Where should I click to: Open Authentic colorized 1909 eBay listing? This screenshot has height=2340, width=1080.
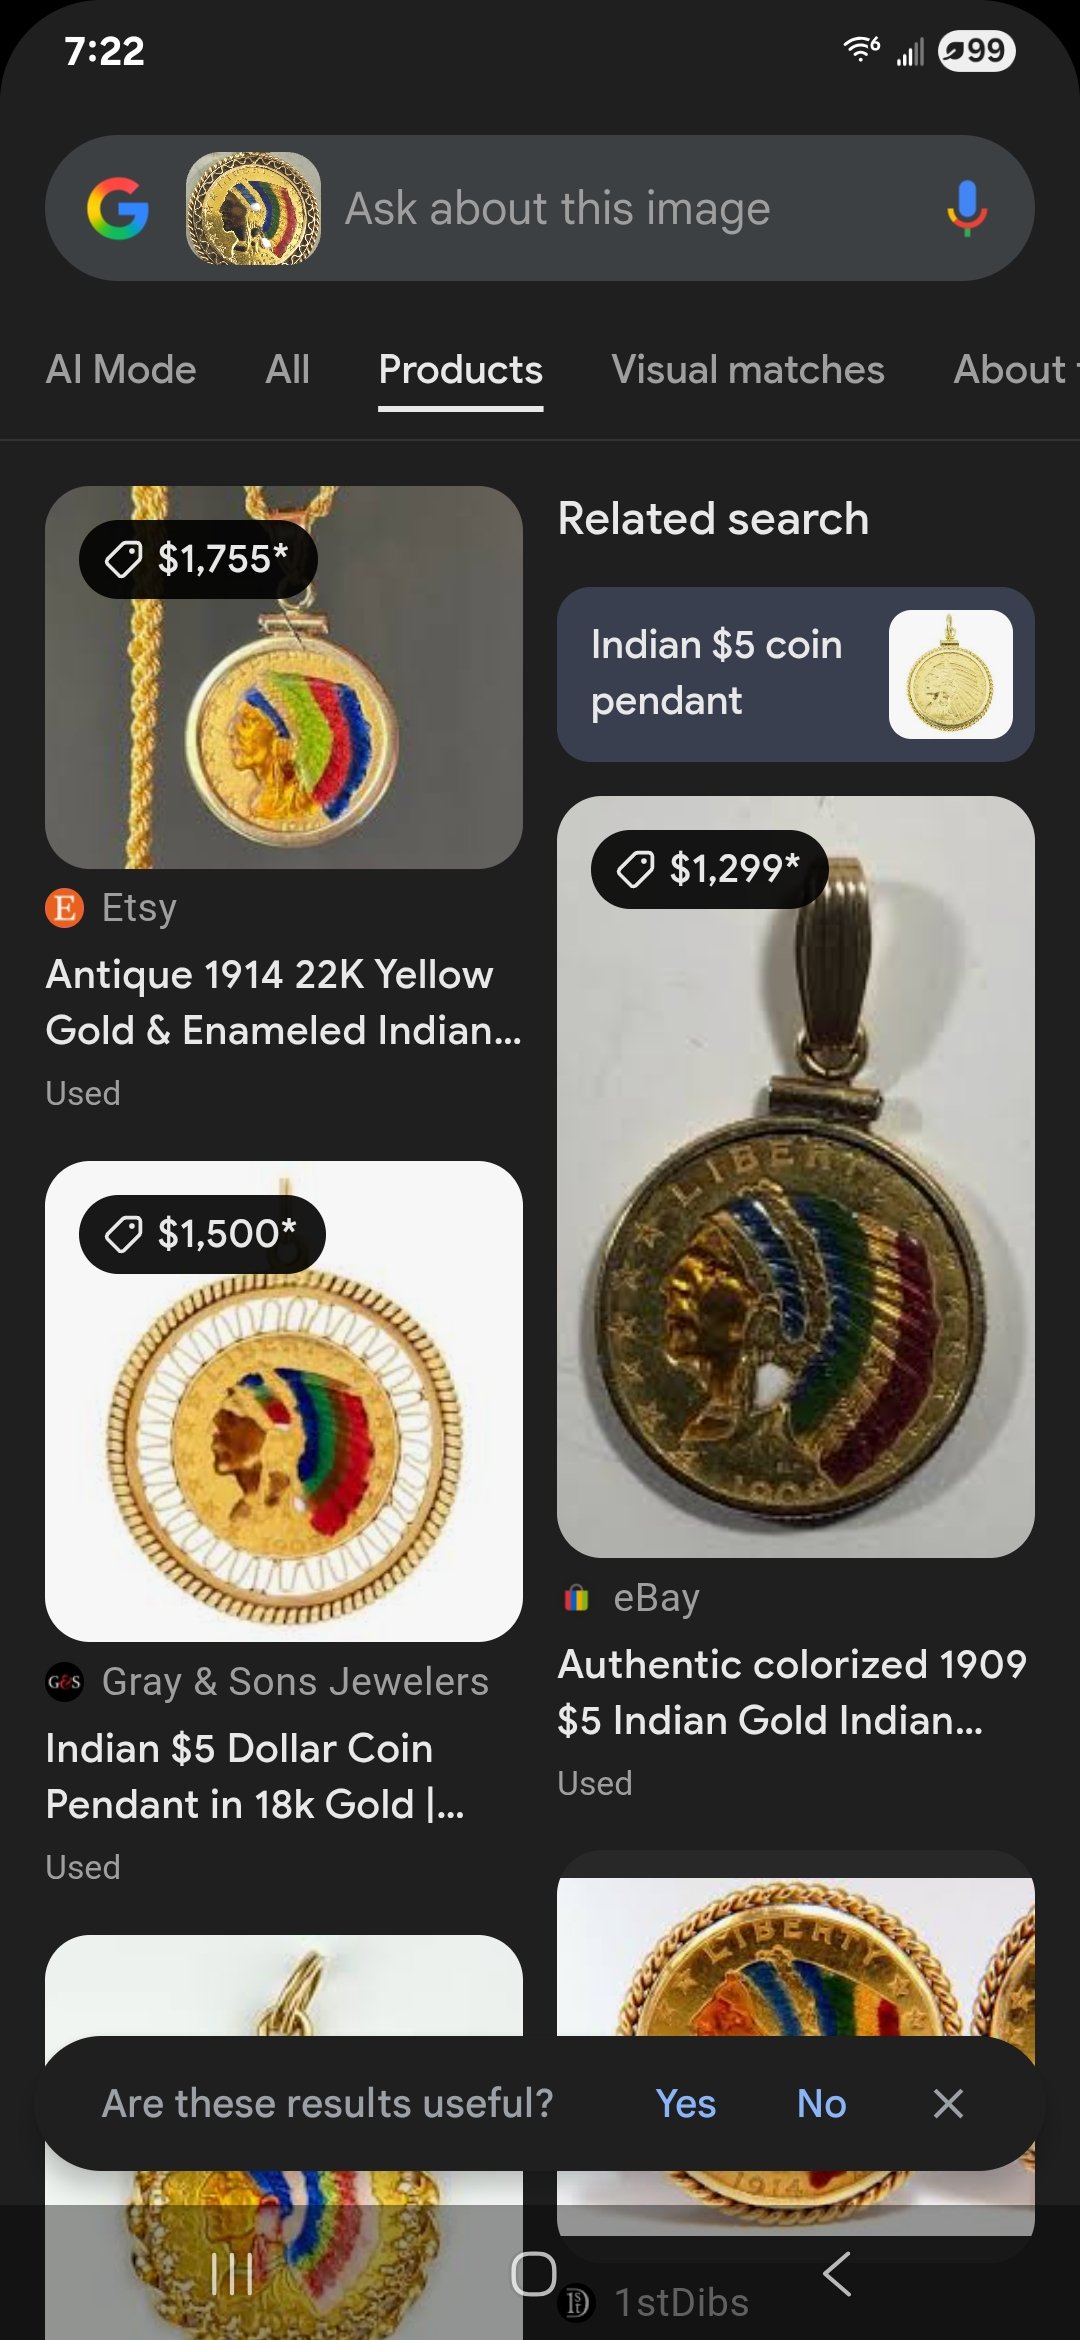(792, 1692)
